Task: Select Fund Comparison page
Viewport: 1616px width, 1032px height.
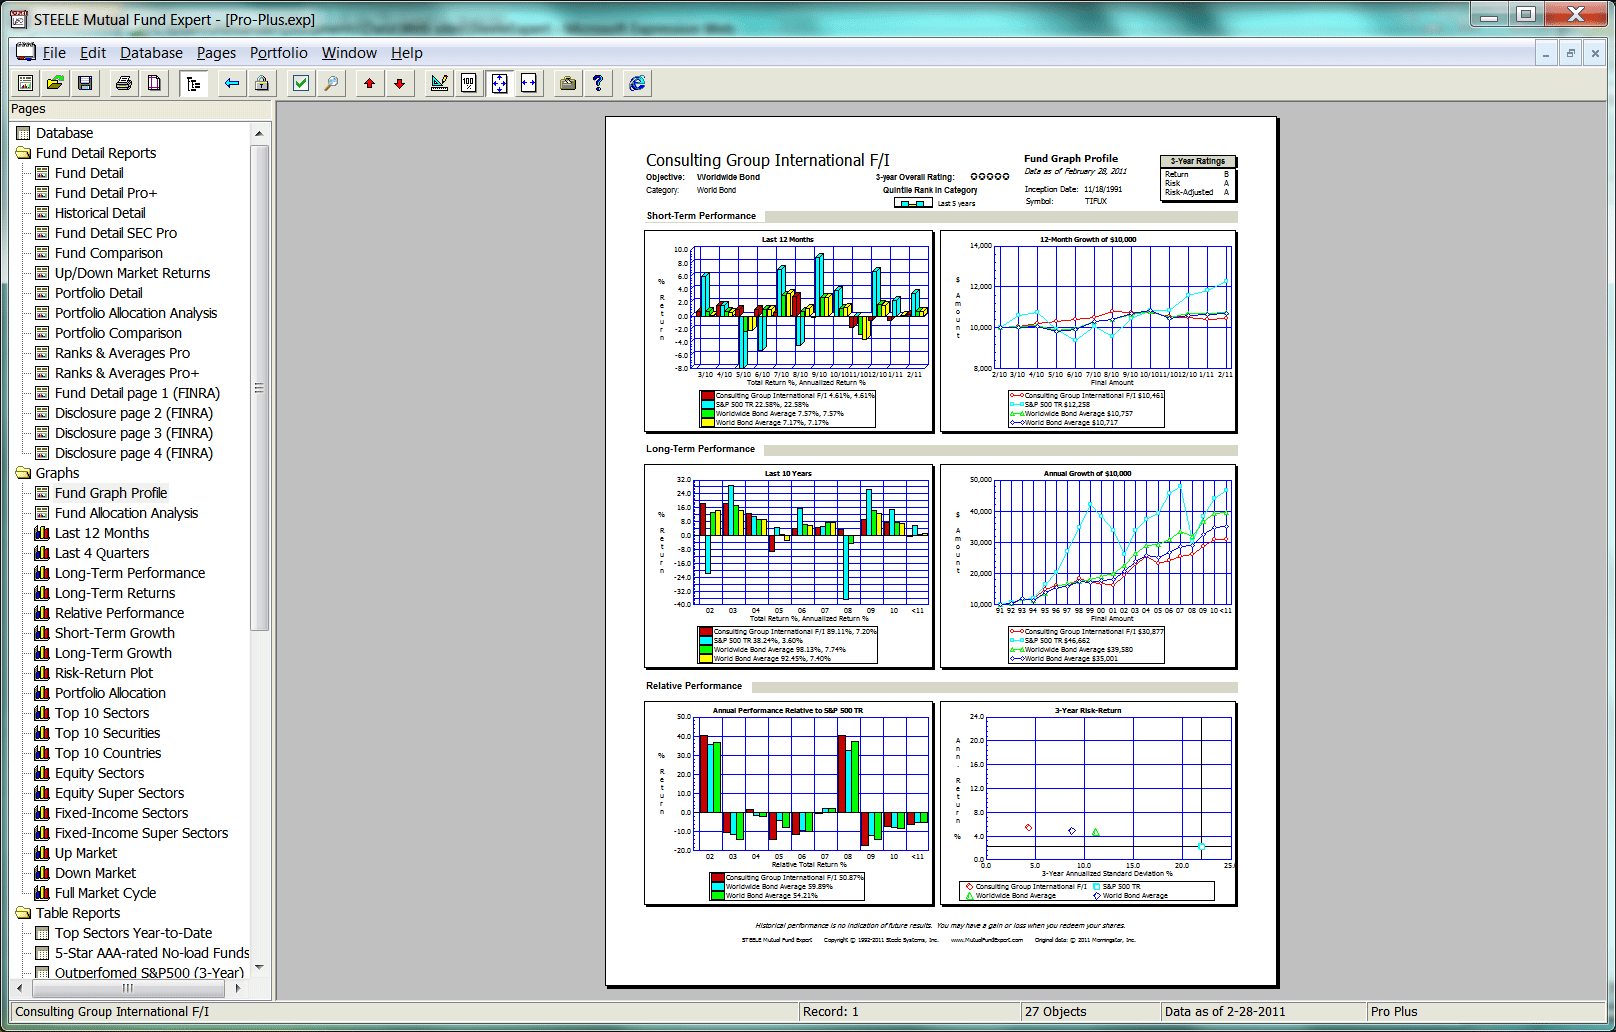Action: [x=108, y=253]
